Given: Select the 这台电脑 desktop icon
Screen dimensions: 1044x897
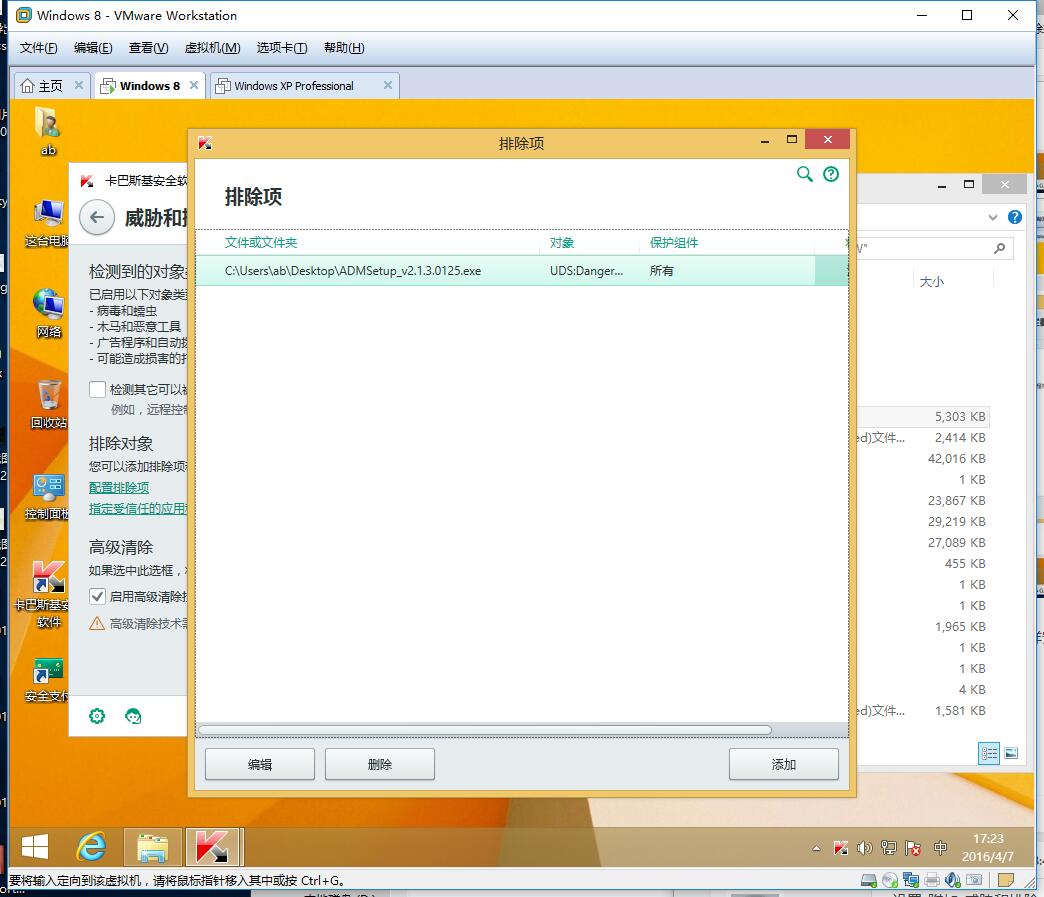Looking at the screenshot, I should coord(48,223).
